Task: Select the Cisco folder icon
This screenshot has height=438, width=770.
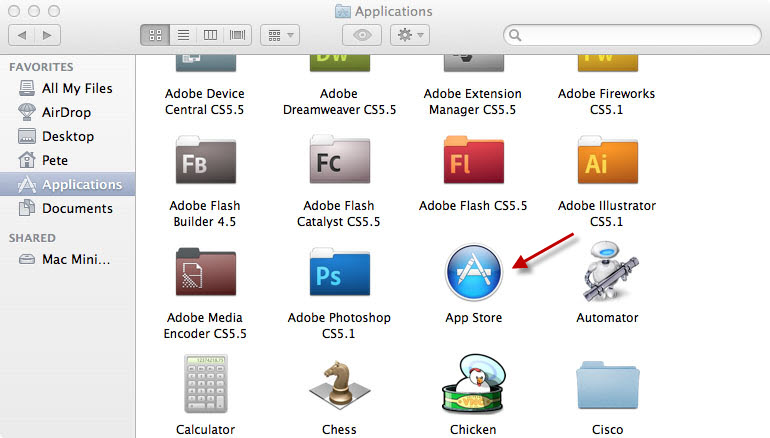Action: (x=608, y=385)
